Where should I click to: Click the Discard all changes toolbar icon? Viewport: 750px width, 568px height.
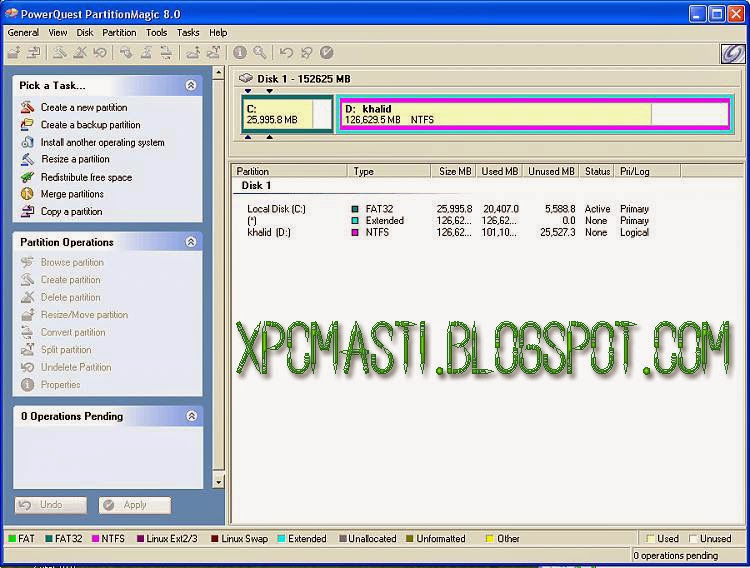(306, 52)
